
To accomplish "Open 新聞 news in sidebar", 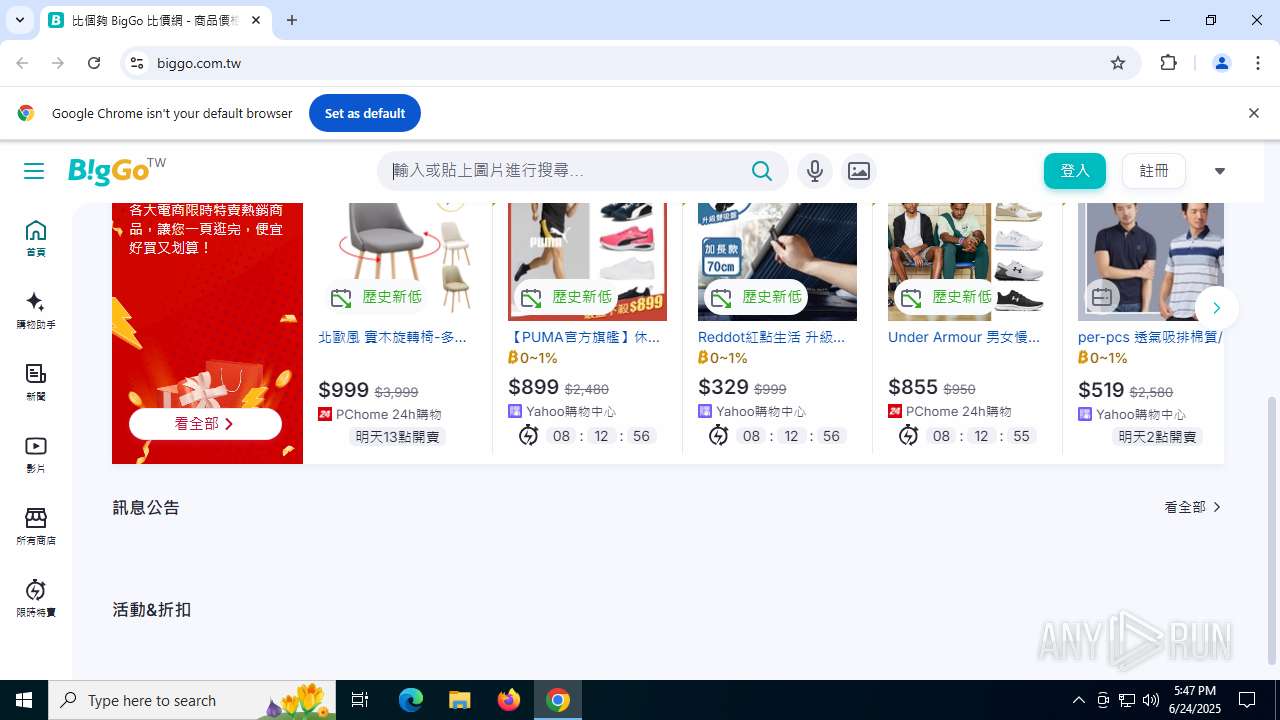I will pyautogui.click(x=36, y=383).
